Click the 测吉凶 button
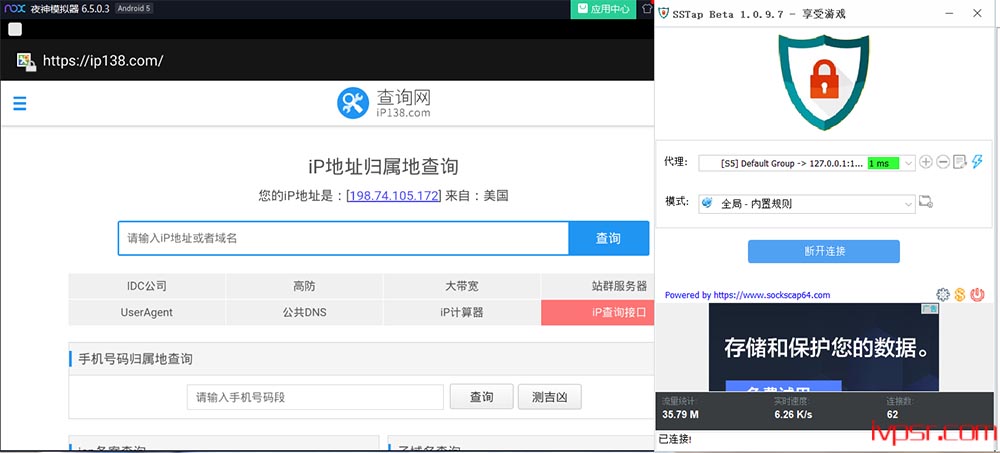The image size is (1000, 453). click(x=550, y=397)
